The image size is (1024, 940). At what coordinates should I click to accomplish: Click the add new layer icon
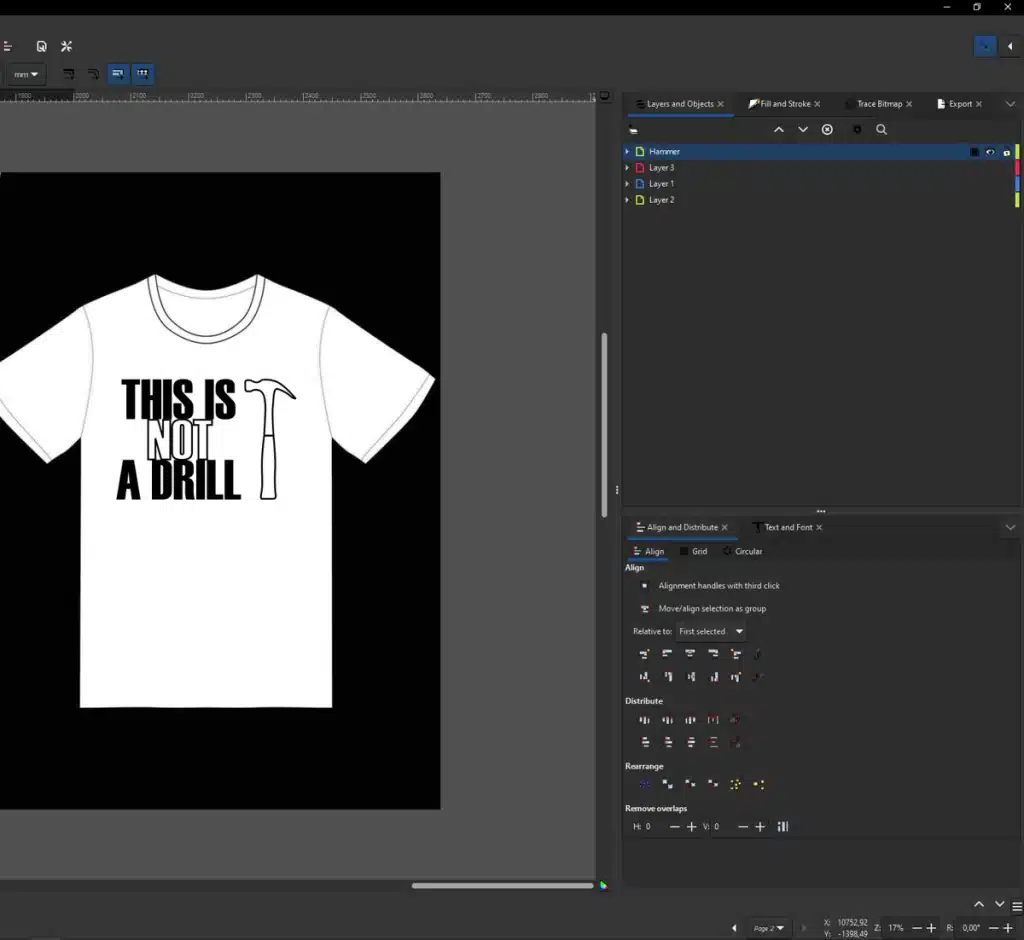click(x=633, y=130)
